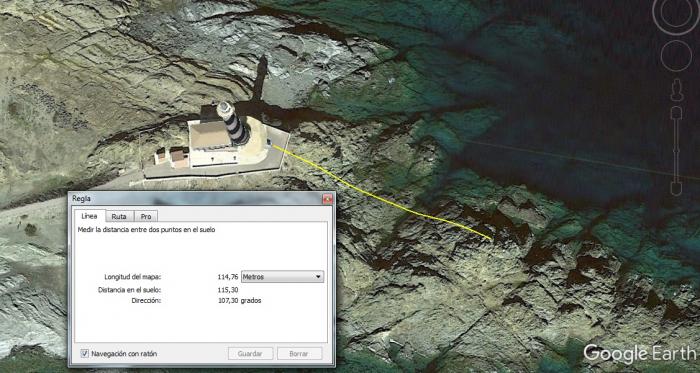Click the striped lighthouse tower on the map

[233, 123]
